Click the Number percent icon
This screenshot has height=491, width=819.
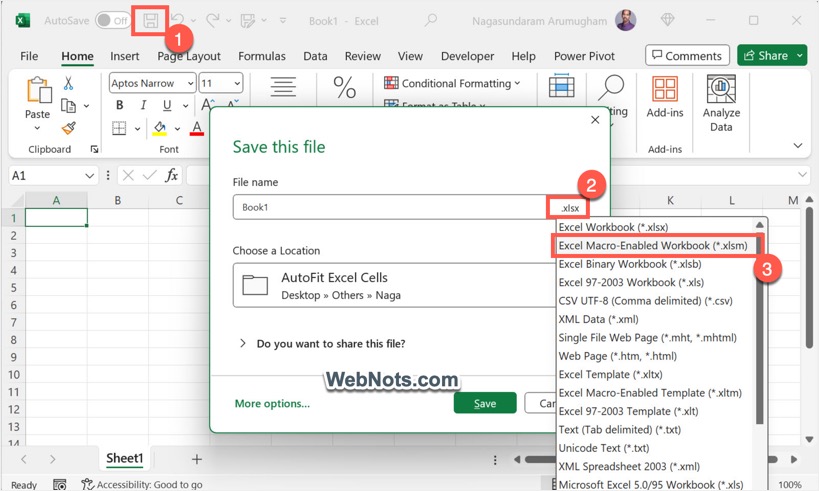[345, 87]
